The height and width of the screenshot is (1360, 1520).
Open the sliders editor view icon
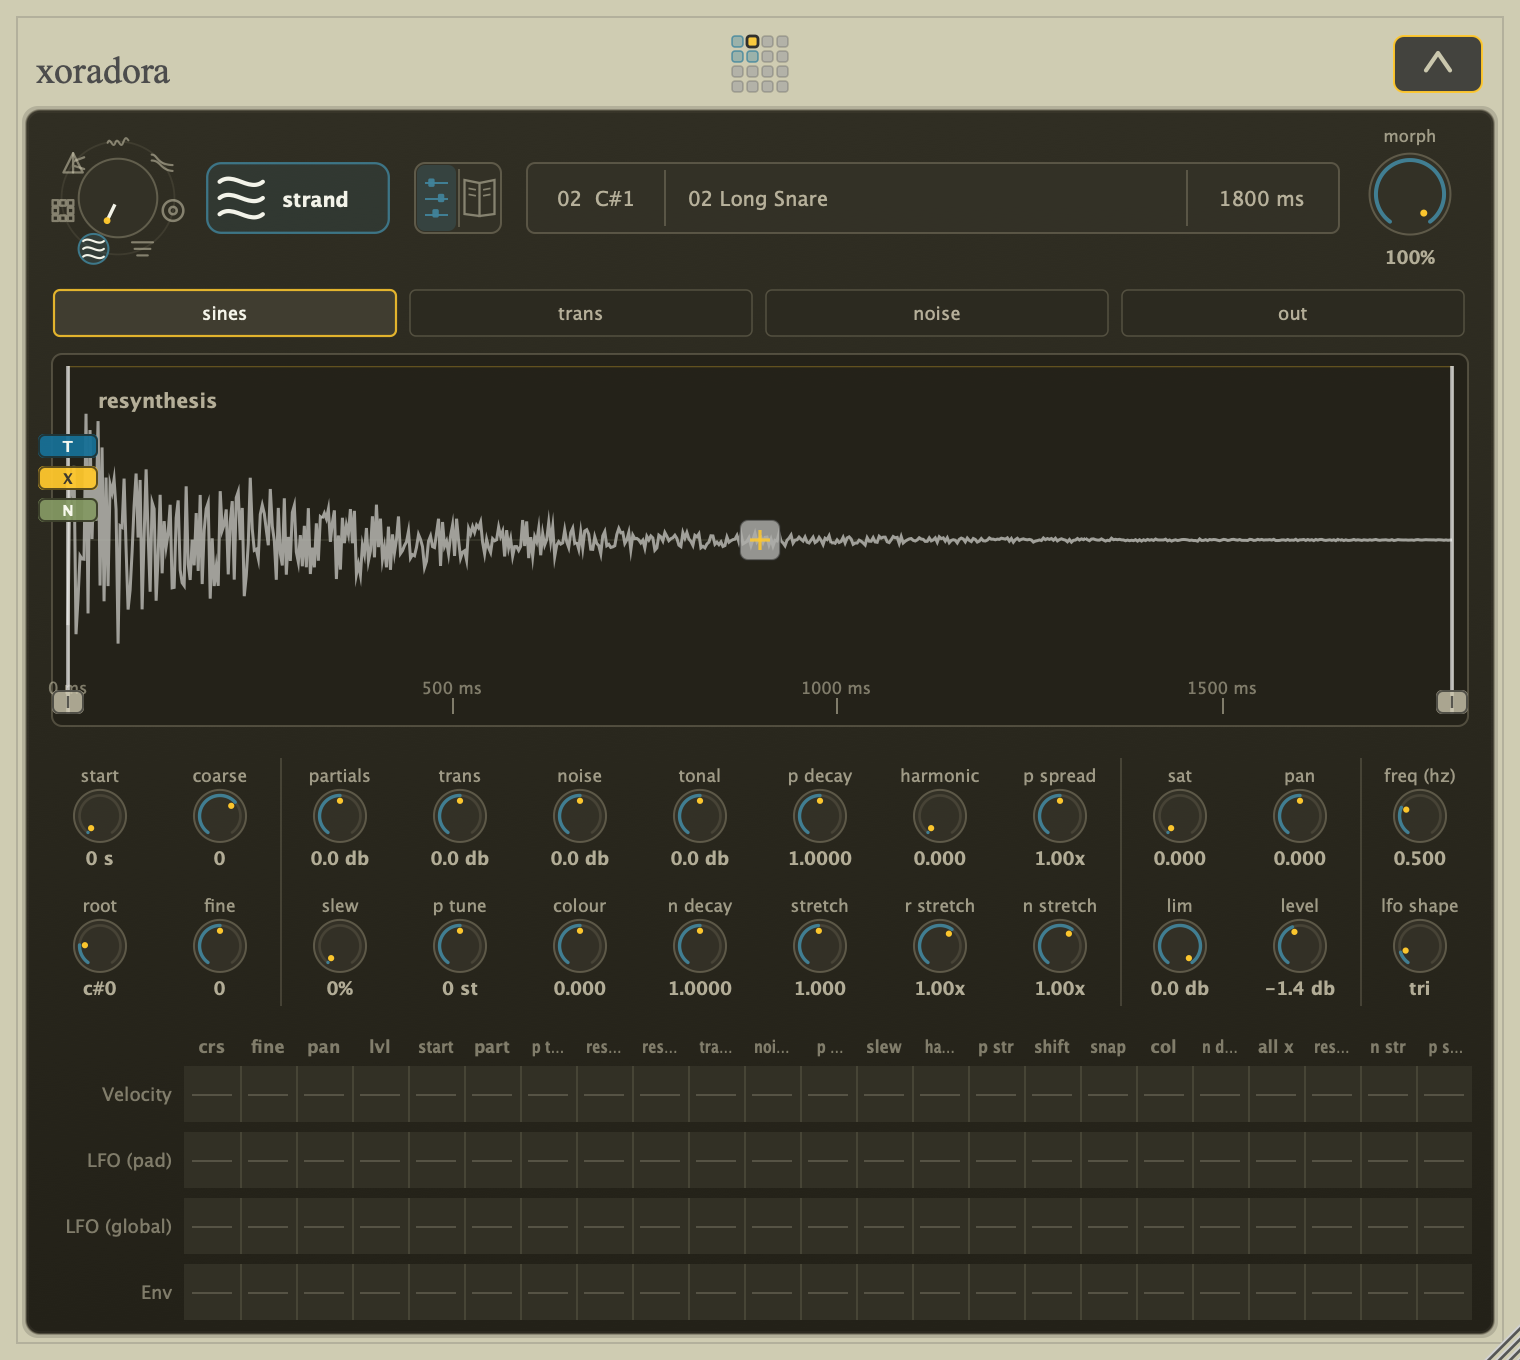point(437,198)
